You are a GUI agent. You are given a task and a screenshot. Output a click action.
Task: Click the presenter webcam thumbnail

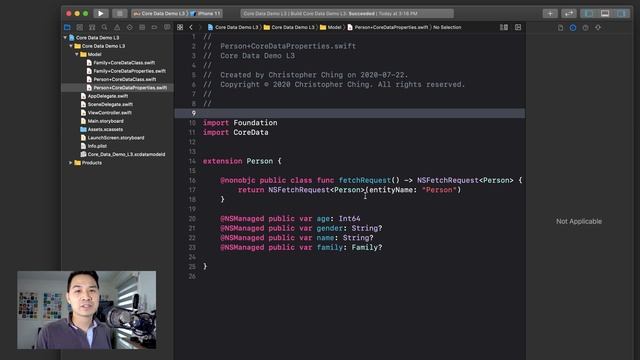tap(87, 310)
